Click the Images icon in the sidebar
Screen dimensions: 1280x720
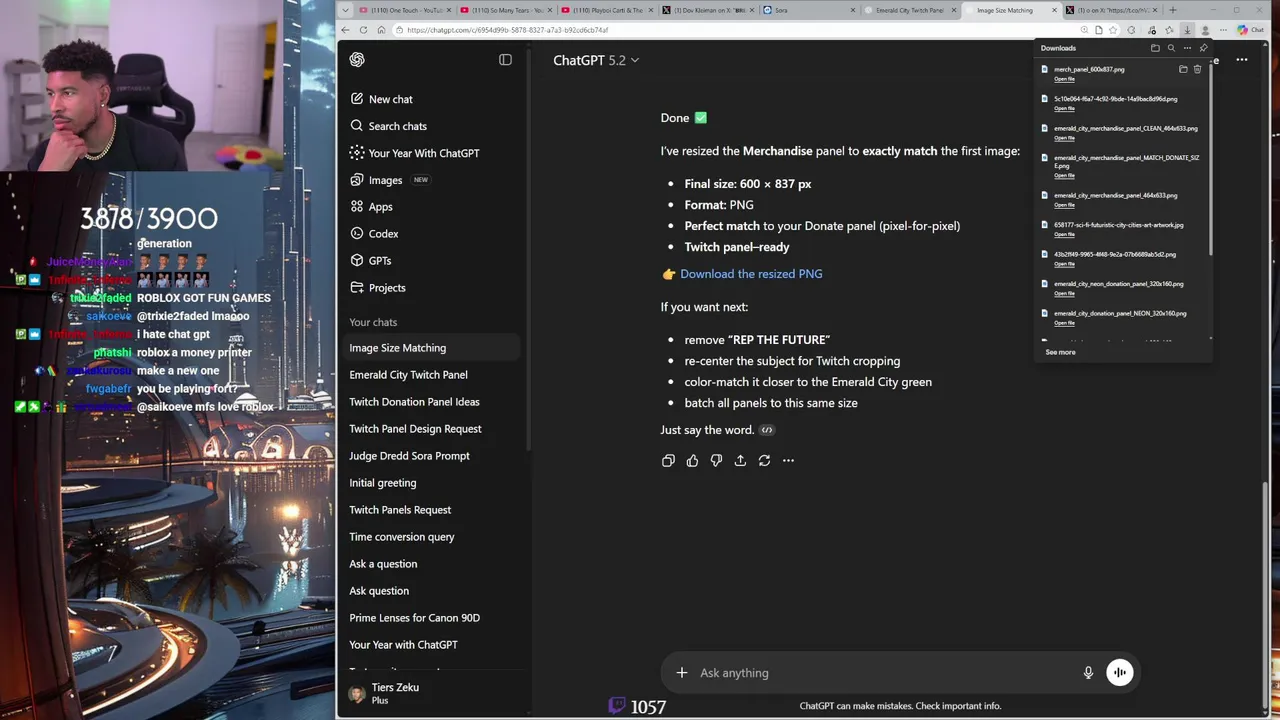357,180
